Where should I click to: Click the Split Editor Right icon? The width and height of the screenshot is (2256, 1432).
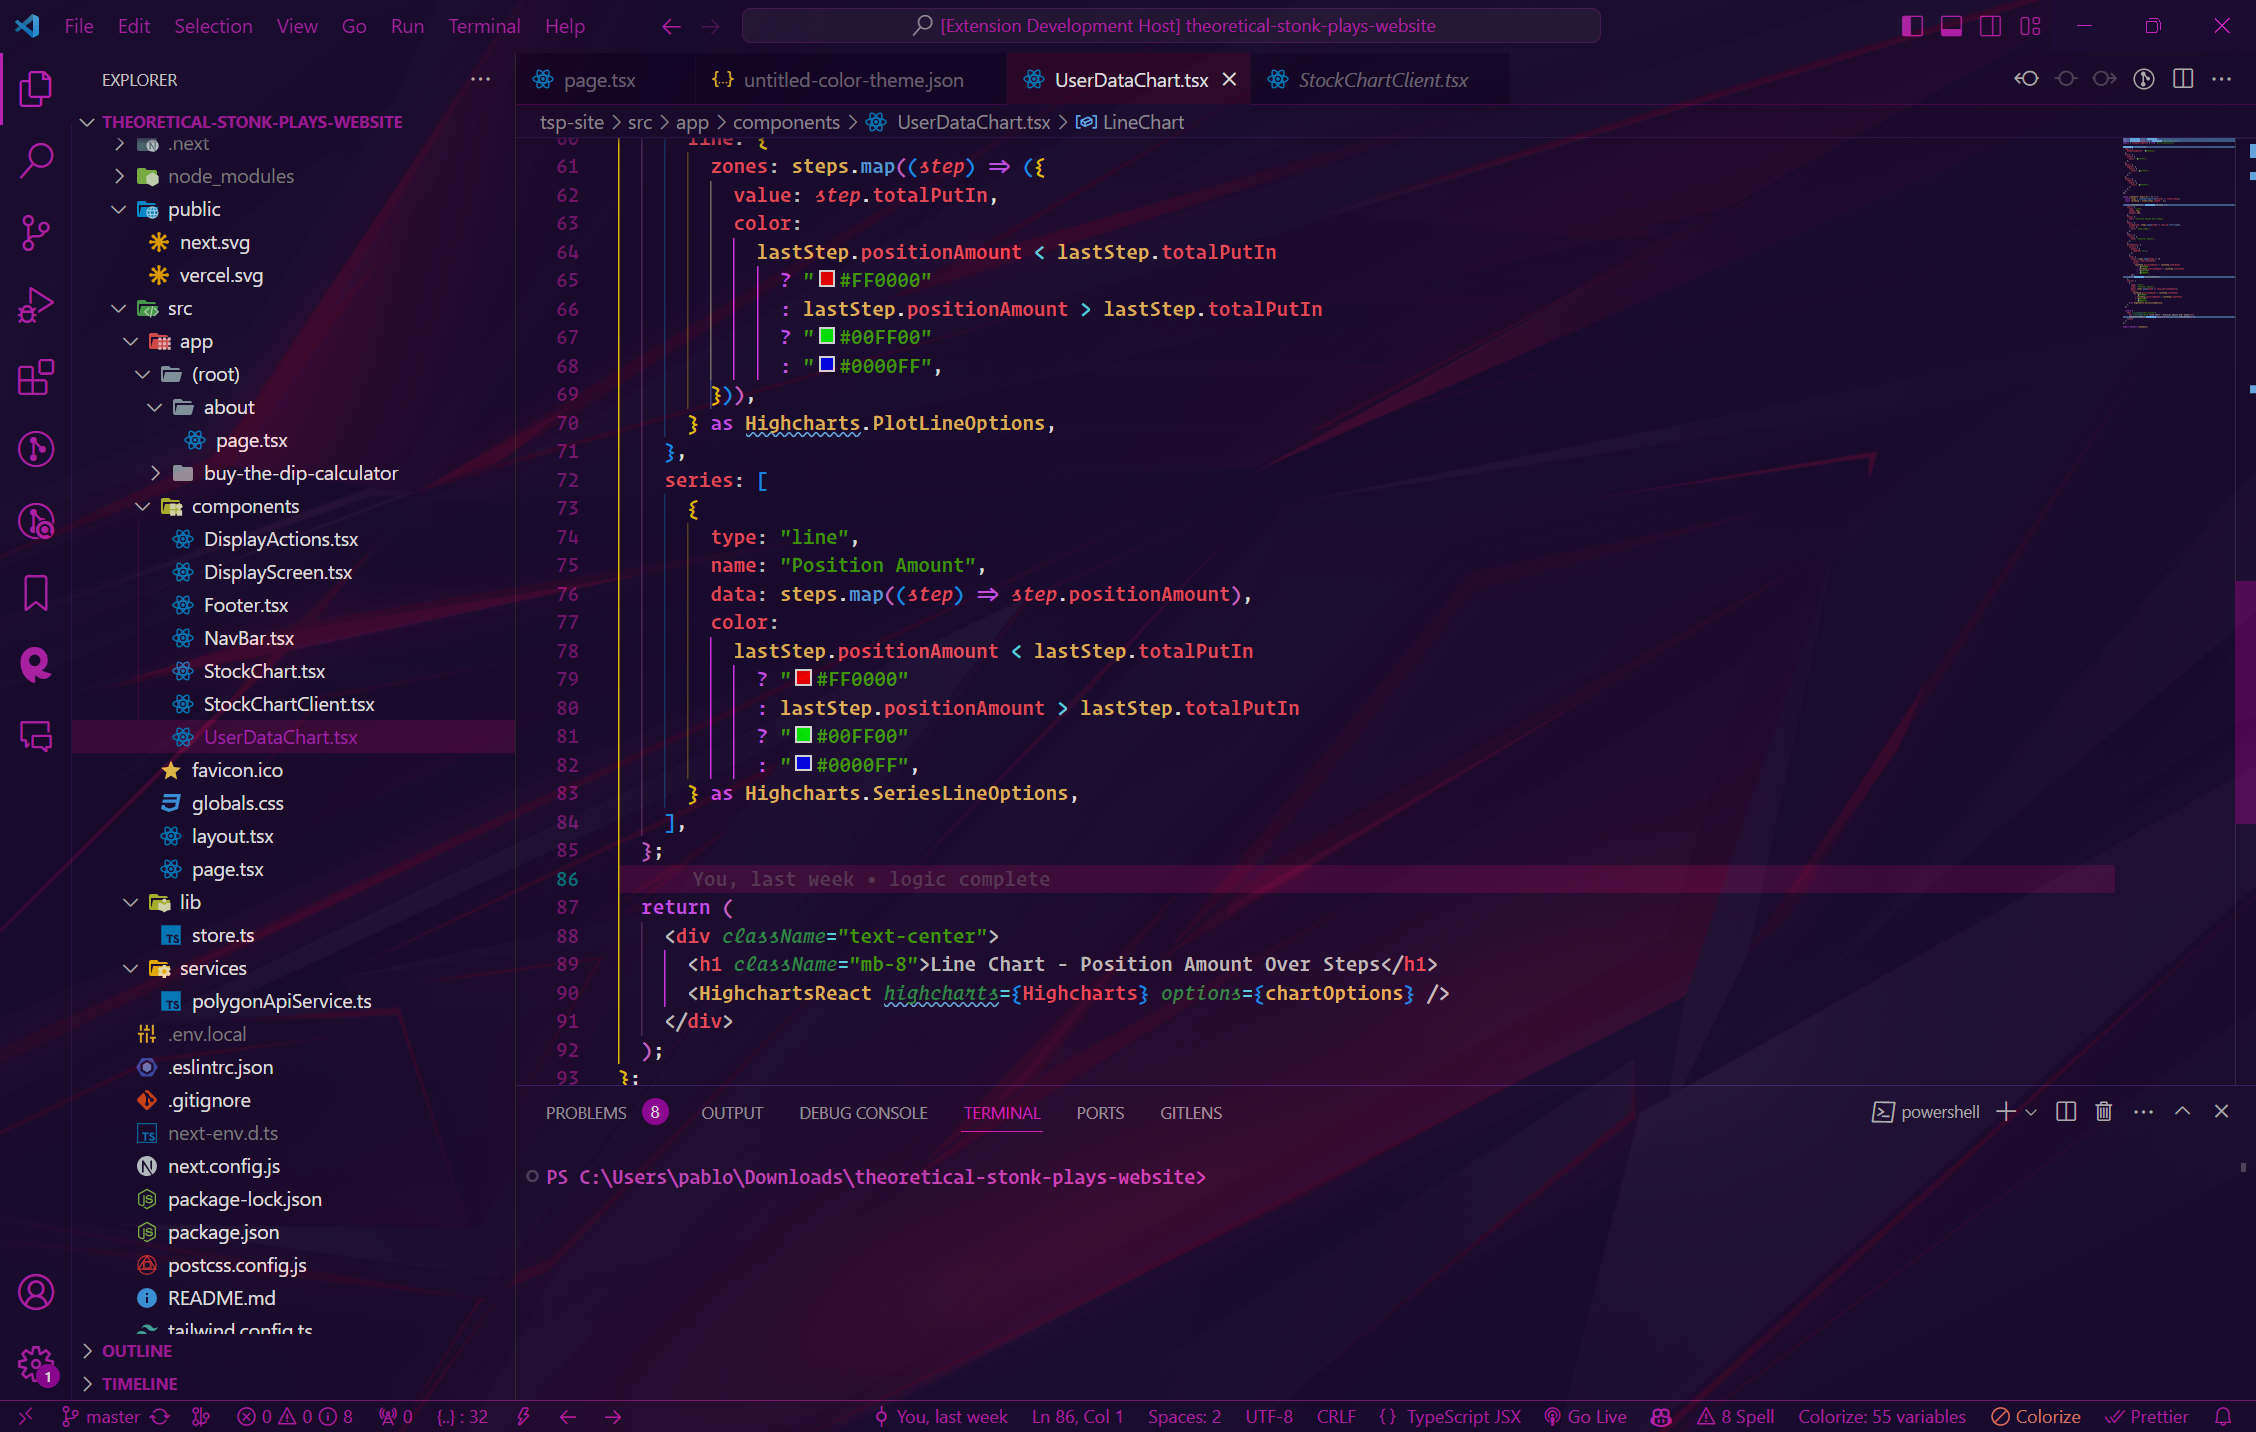[x=2183, y=79]
